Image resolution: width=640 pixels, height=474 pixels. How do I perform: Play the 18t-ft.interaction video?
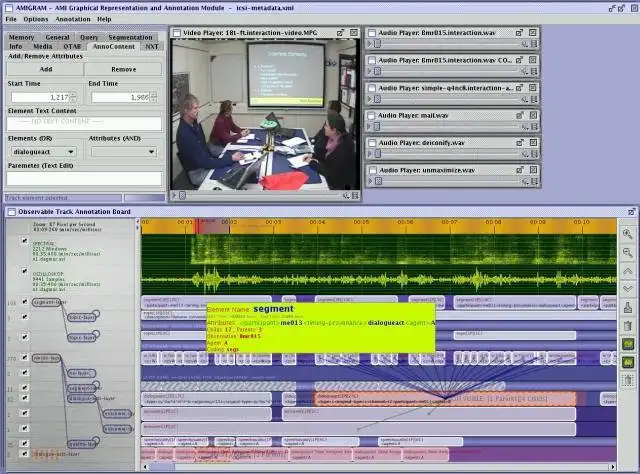174,196
